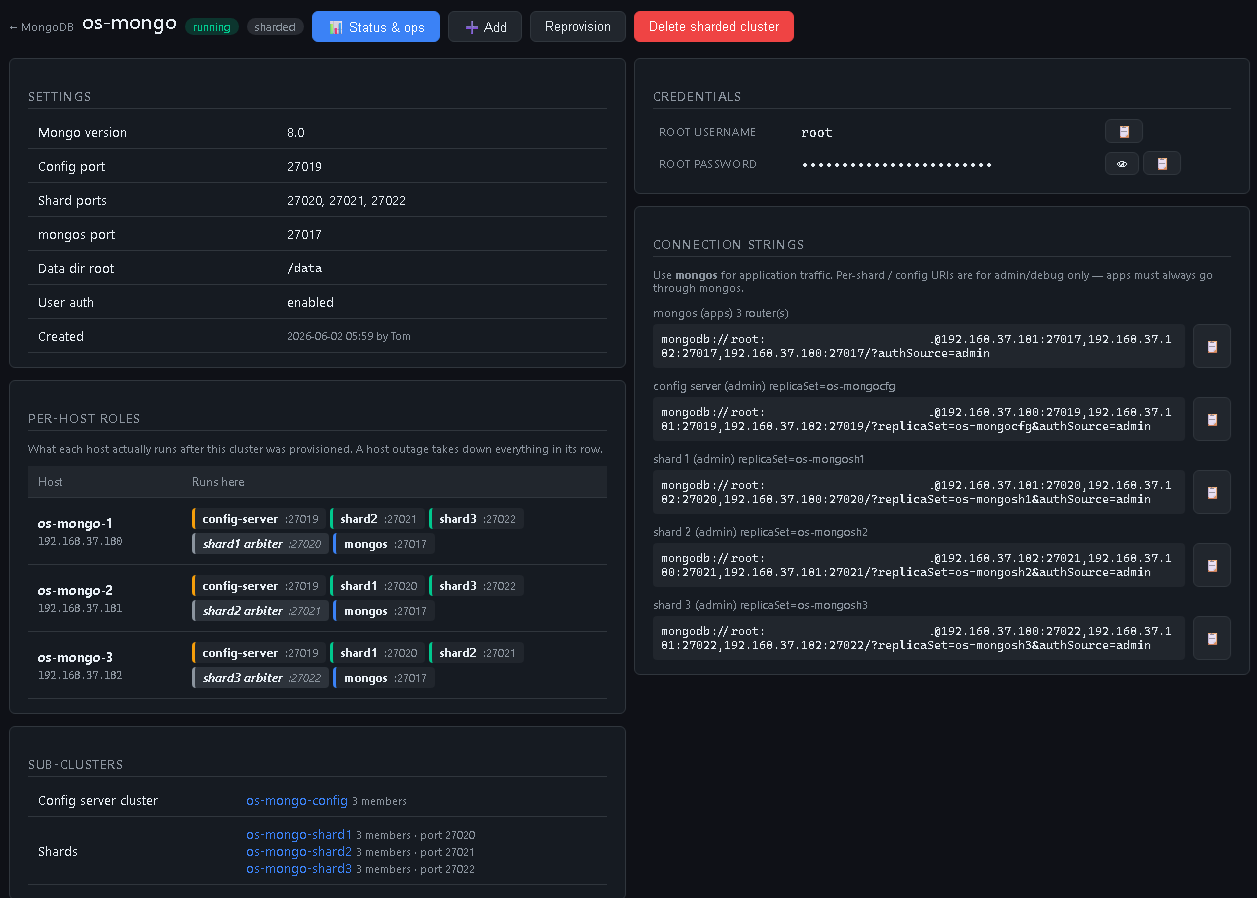Click the os-mongo-1 host name
This screenshot has width=1257, height=898.
tap(75, 523)
